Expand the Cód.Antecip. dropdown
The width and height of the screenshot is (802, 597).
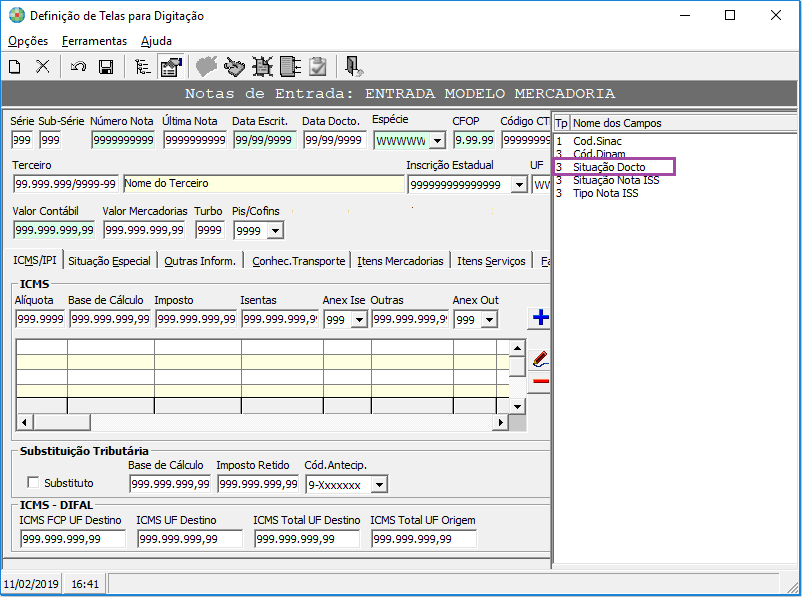coord(379,484)
